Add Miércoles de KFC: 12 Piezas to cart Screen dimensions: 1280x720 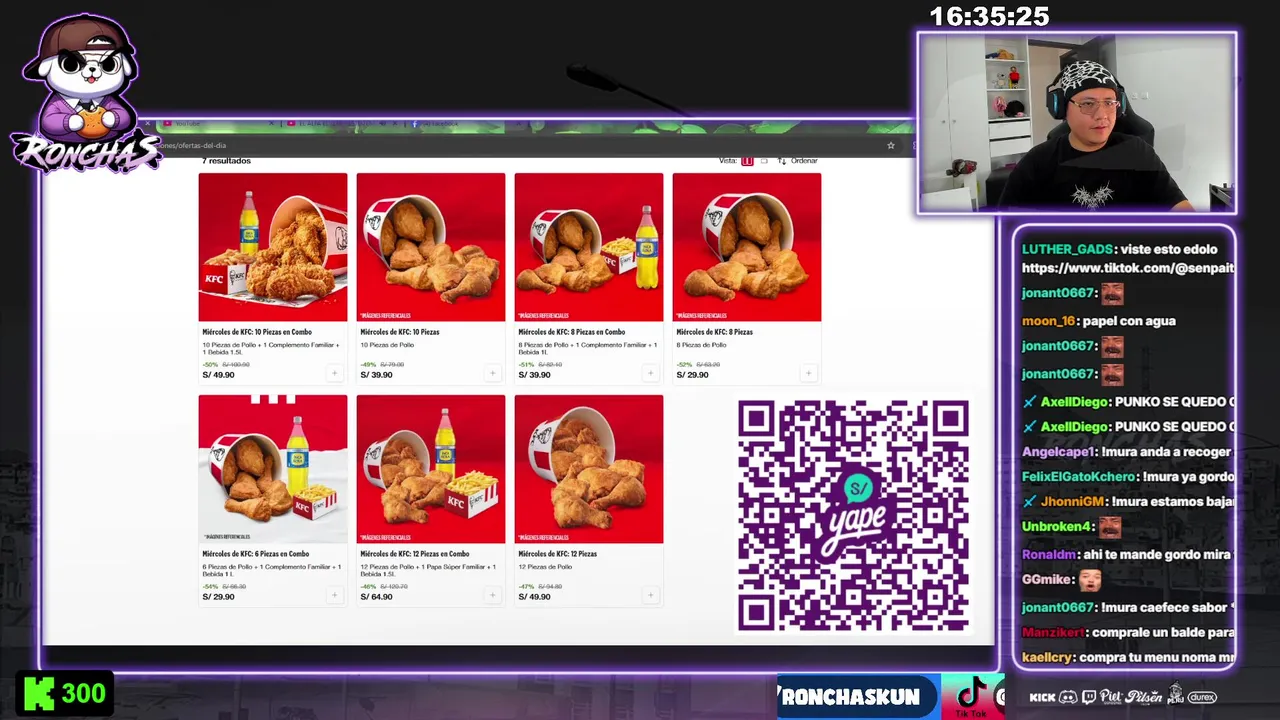[x=650, y=595]
